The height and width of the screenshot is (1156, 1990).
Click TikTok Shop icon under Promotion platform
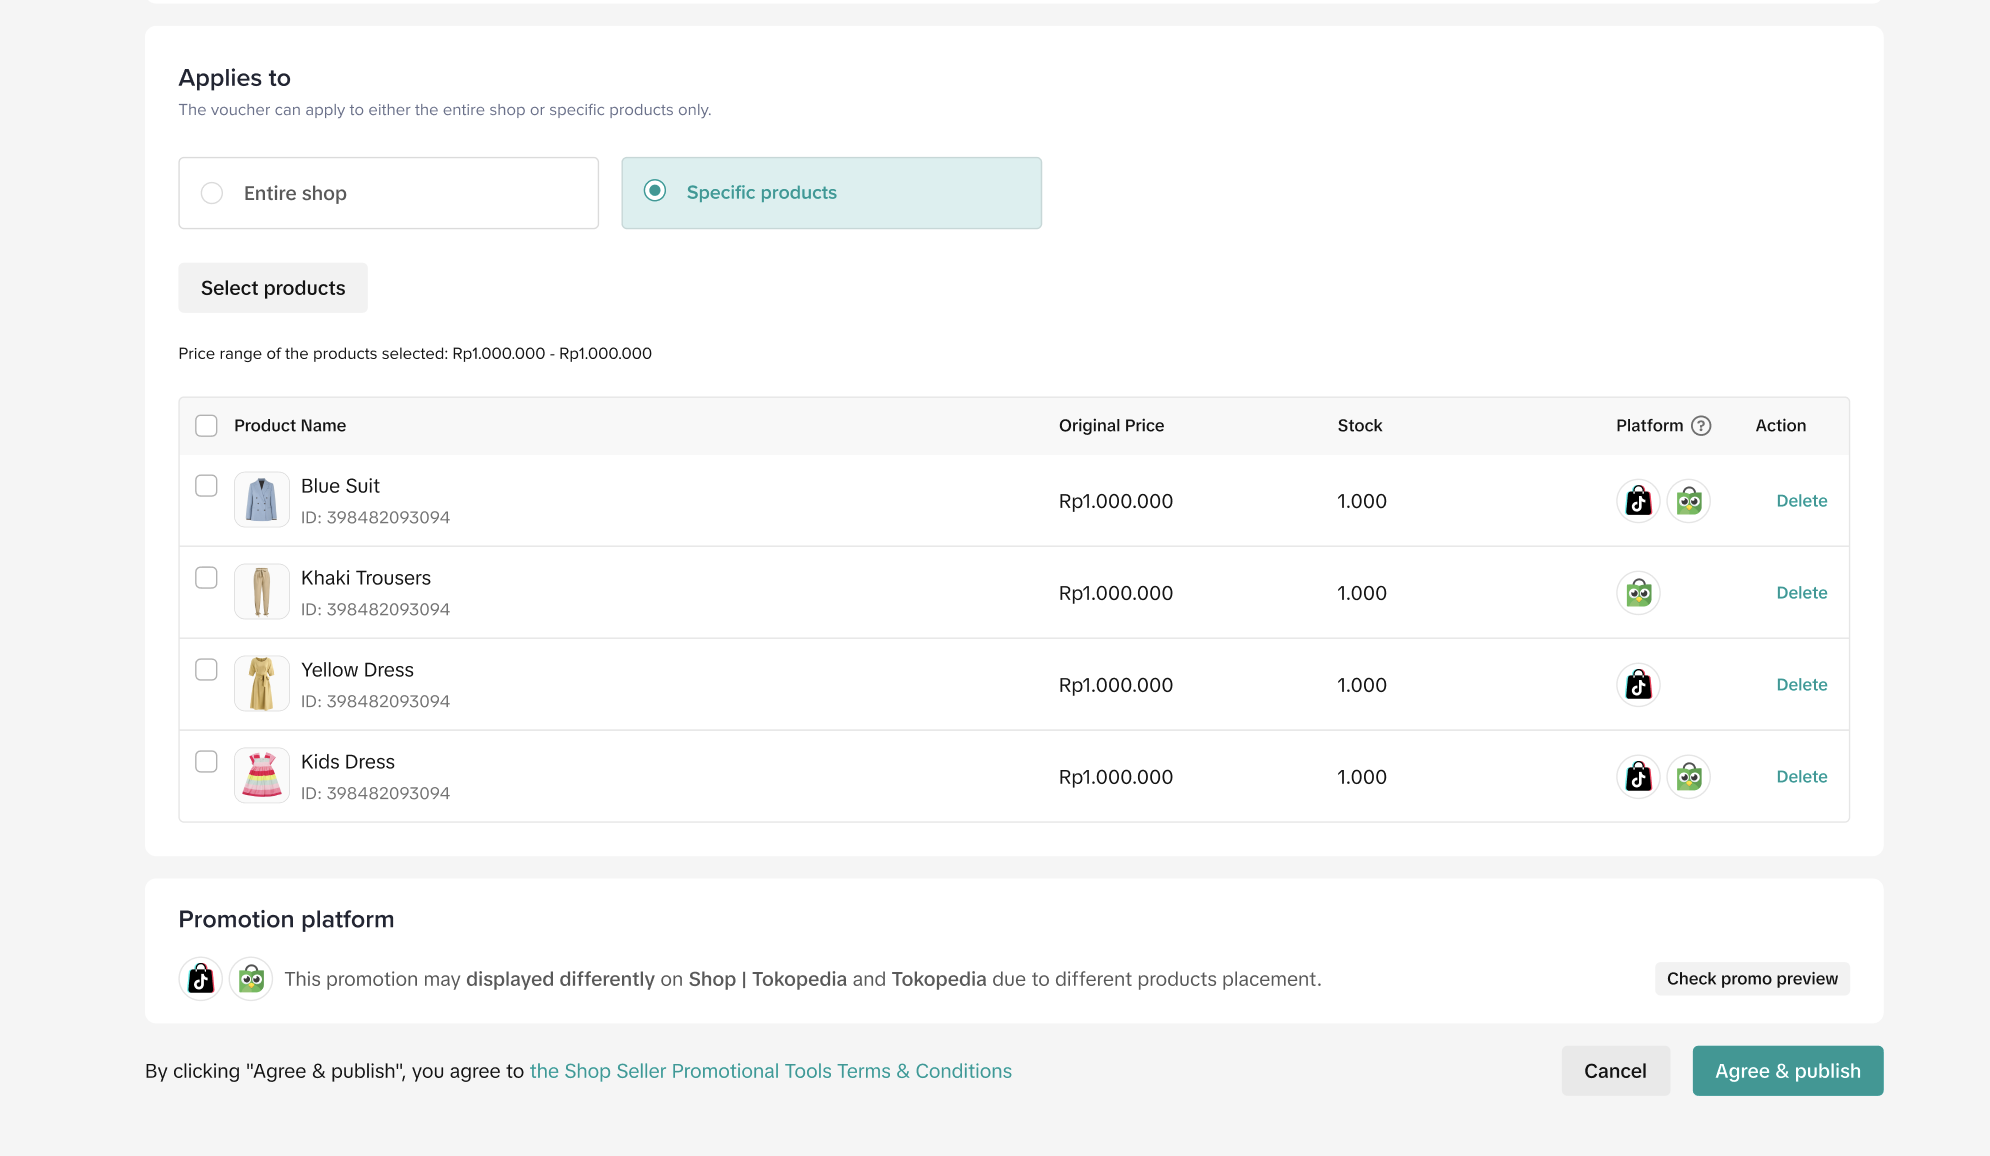[201, 979]
